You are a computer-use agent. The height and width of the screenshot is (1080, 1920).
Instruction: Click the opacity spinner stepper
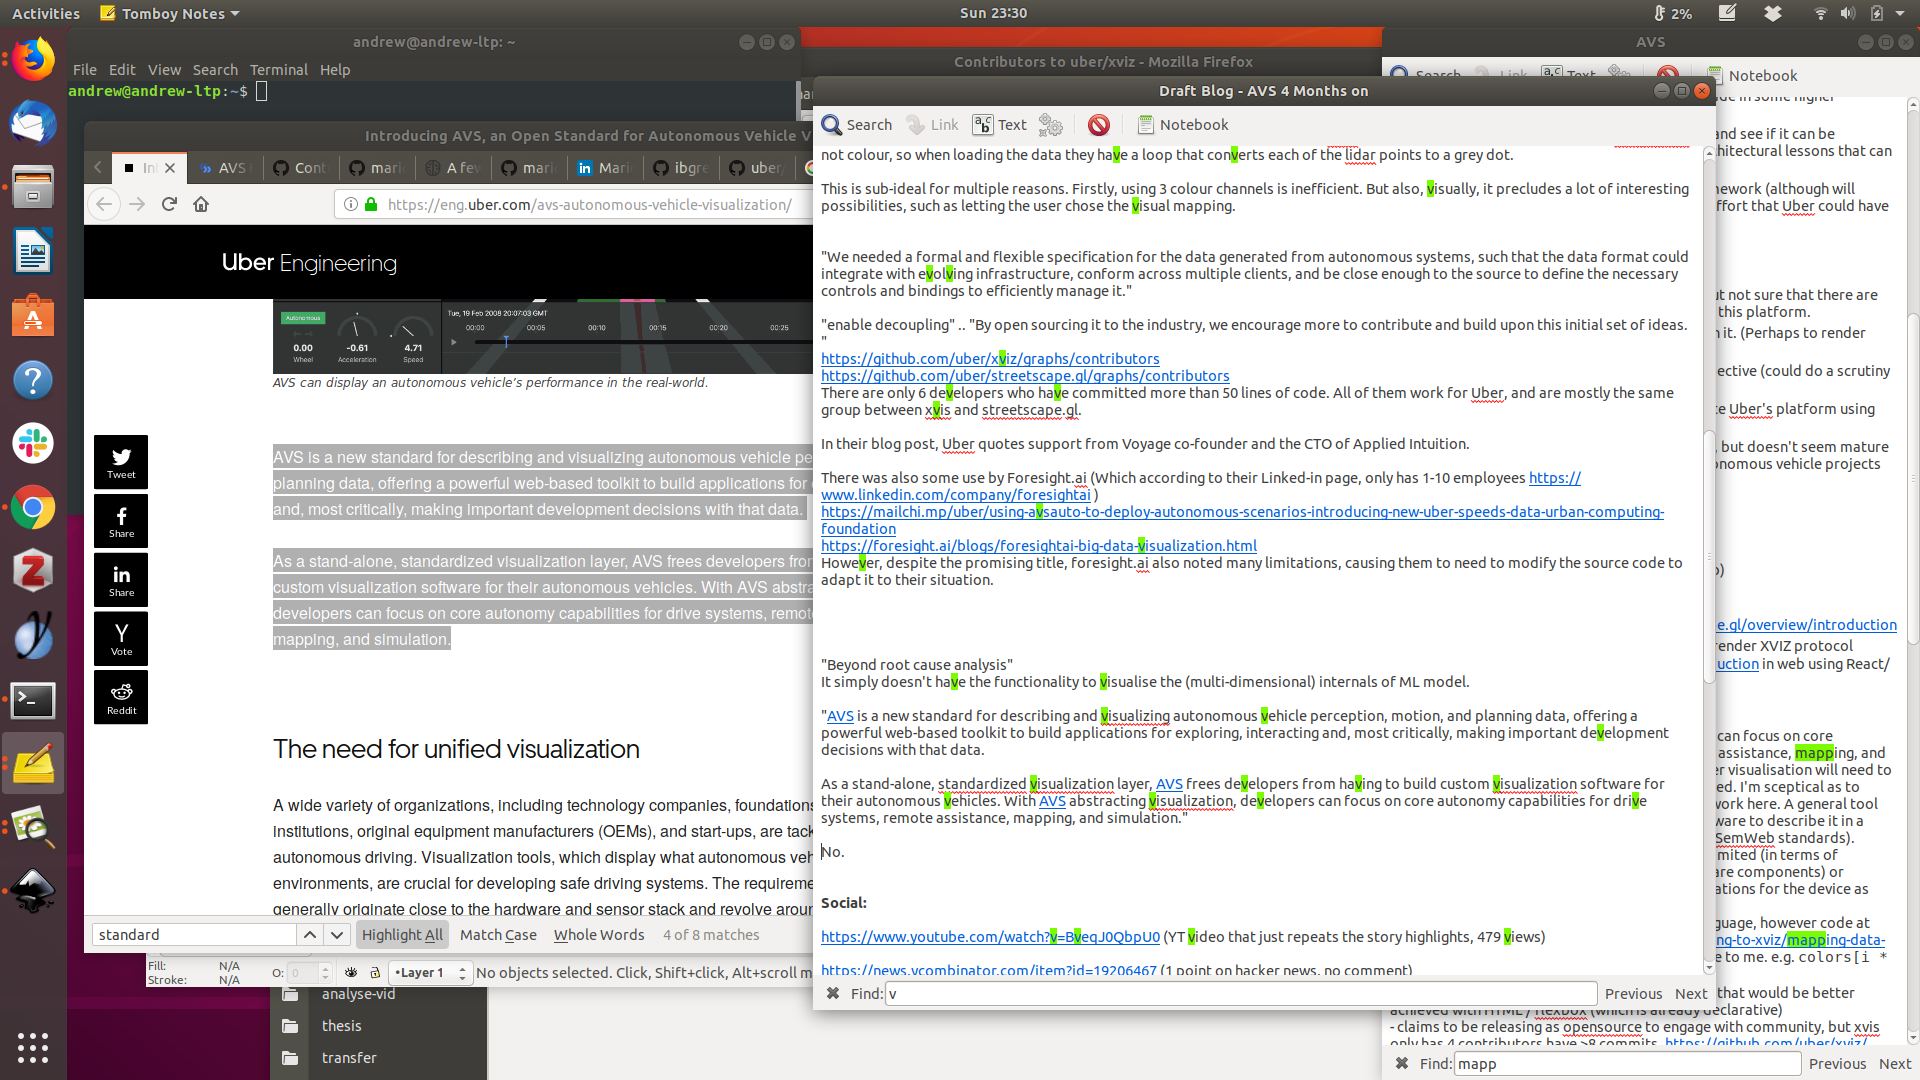[325, 972]
